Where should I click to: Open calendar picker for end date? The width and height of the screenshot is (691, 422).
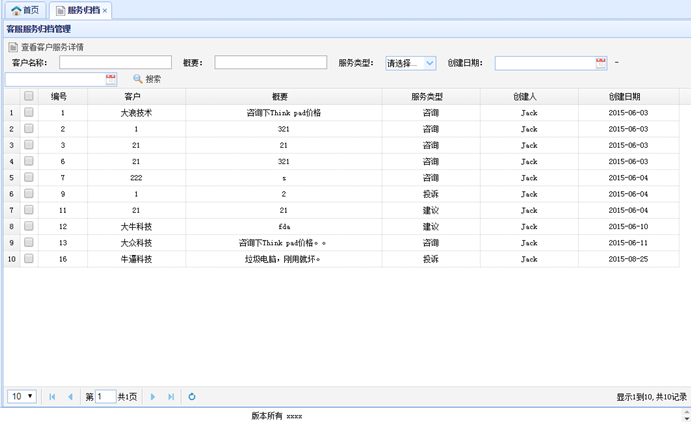[111, 79]
